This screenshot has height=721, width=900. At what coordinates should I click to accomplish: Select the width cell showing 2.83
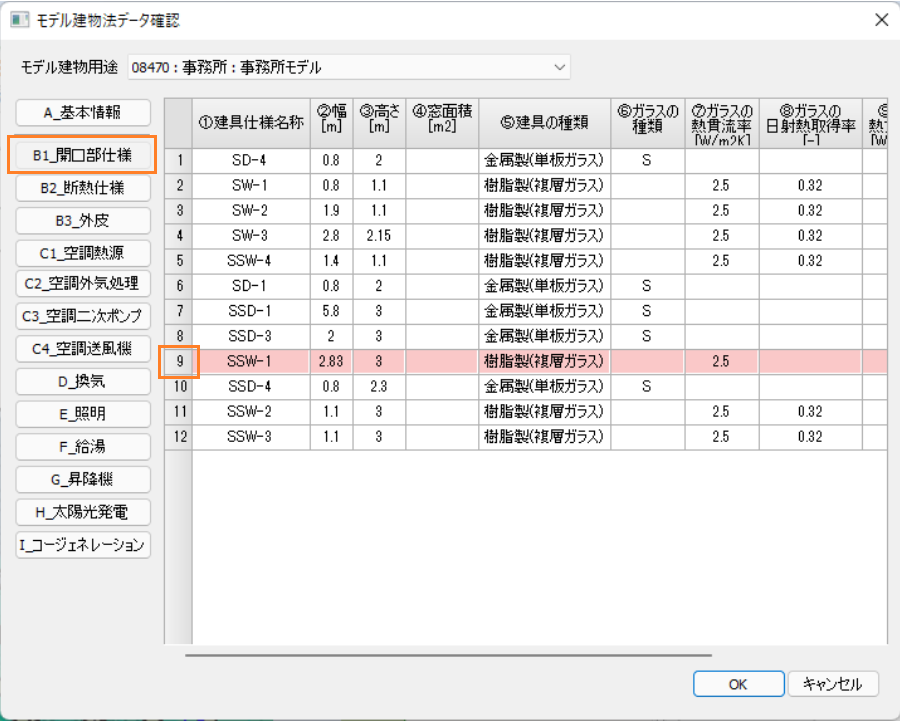330,360
